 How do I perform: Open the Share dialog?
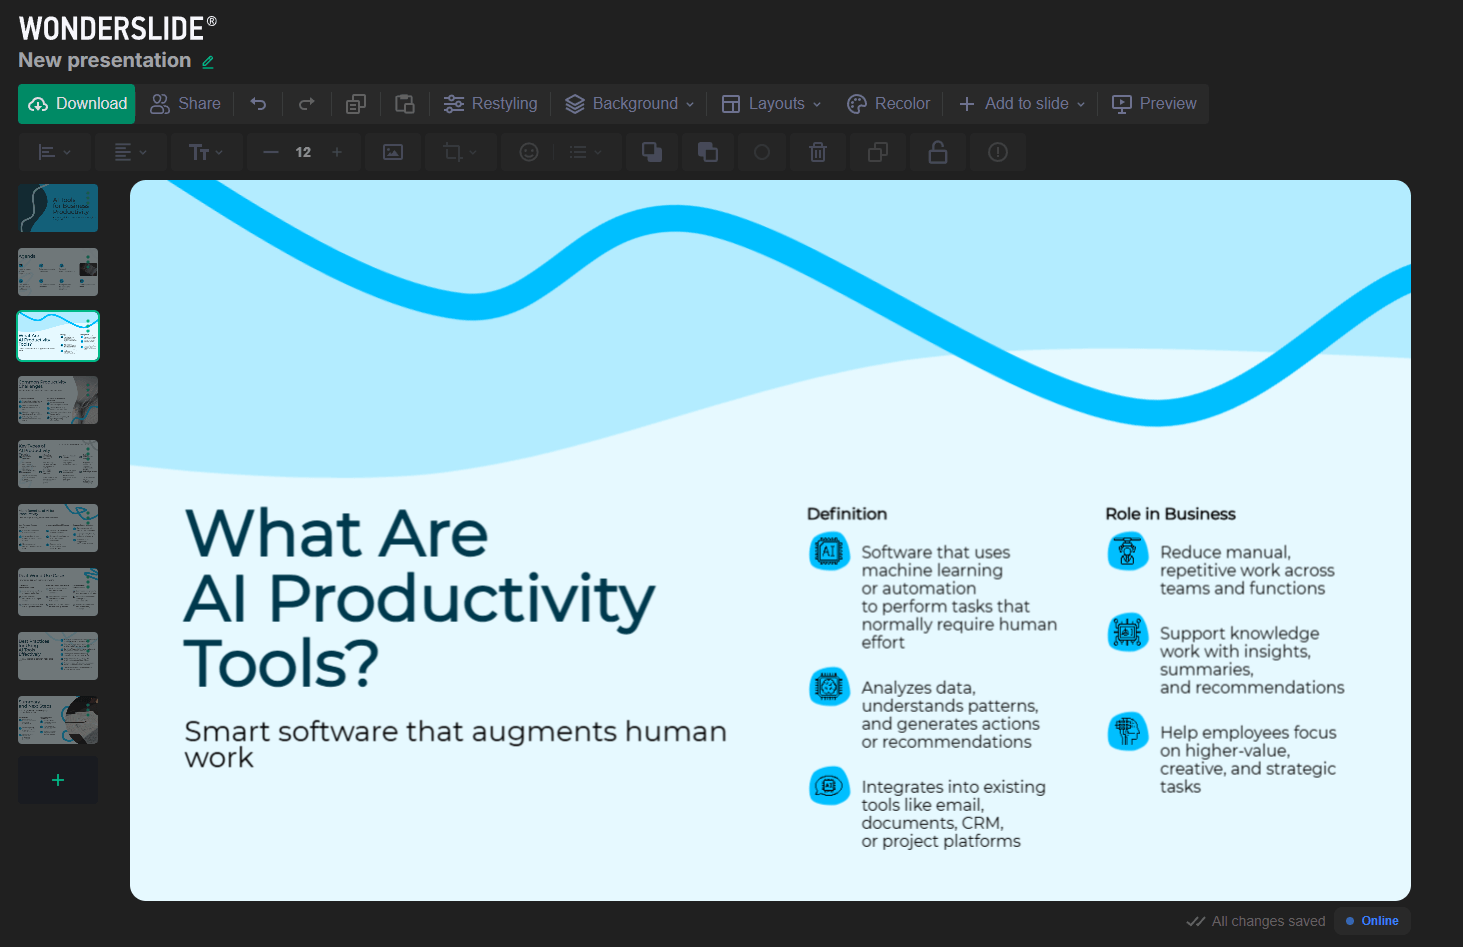point(185,104)
